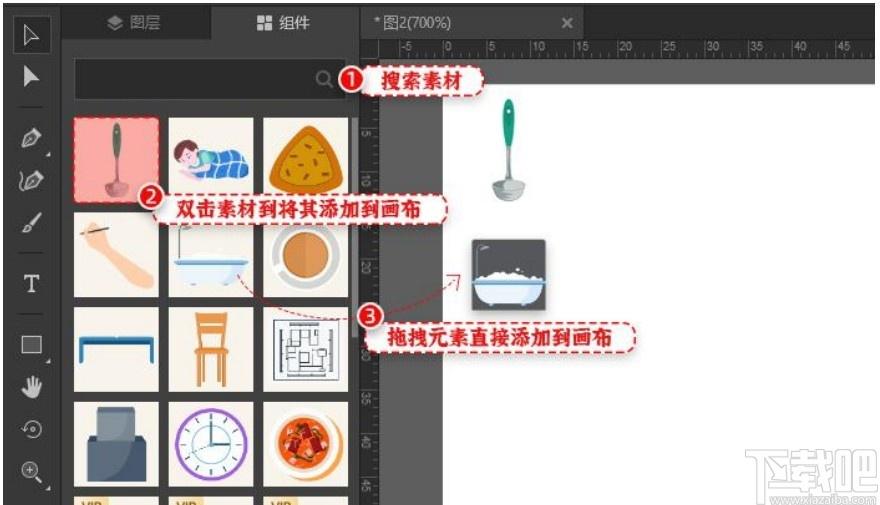
Task: Select the purple clock thumbnail
Action: 211,444
